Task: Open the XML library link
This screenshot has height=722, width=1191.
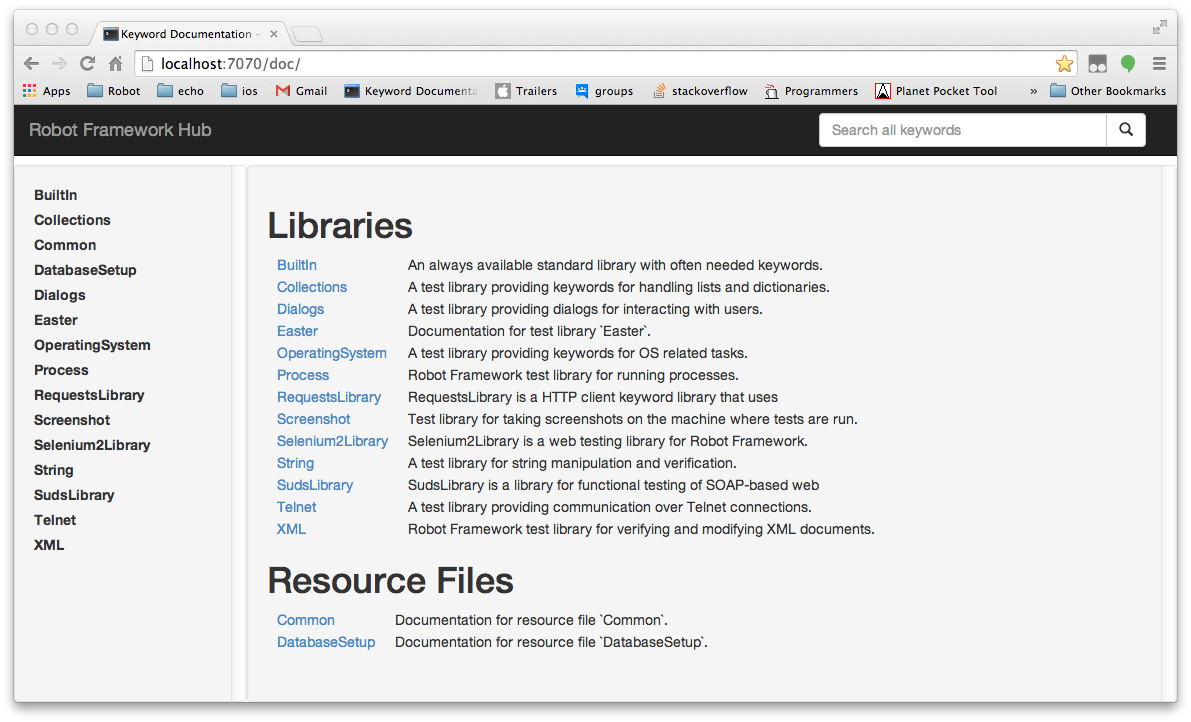Action: (291, 529)
